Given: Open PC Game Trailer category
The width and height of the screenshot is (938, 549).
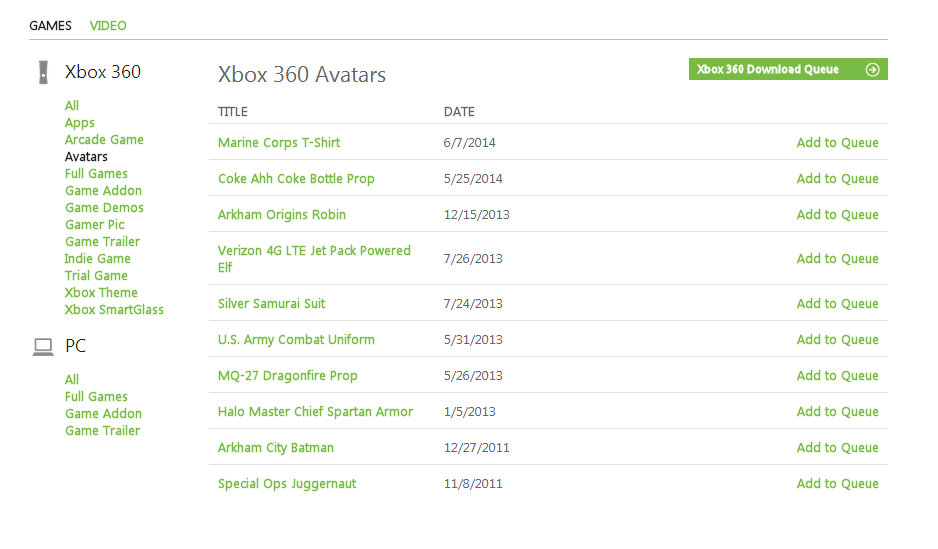Looking at the screenshot, I should 102,431.
